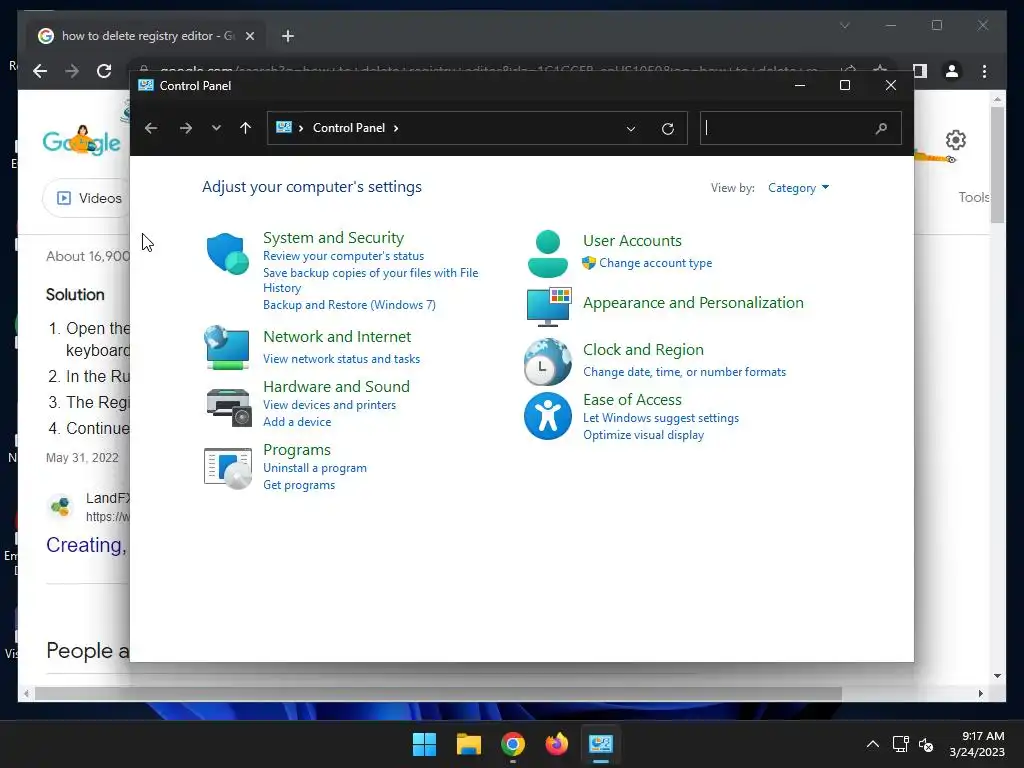
Task: Expand the address bar history dropdown
Action: pyautogui.click(x=631, y=129)
